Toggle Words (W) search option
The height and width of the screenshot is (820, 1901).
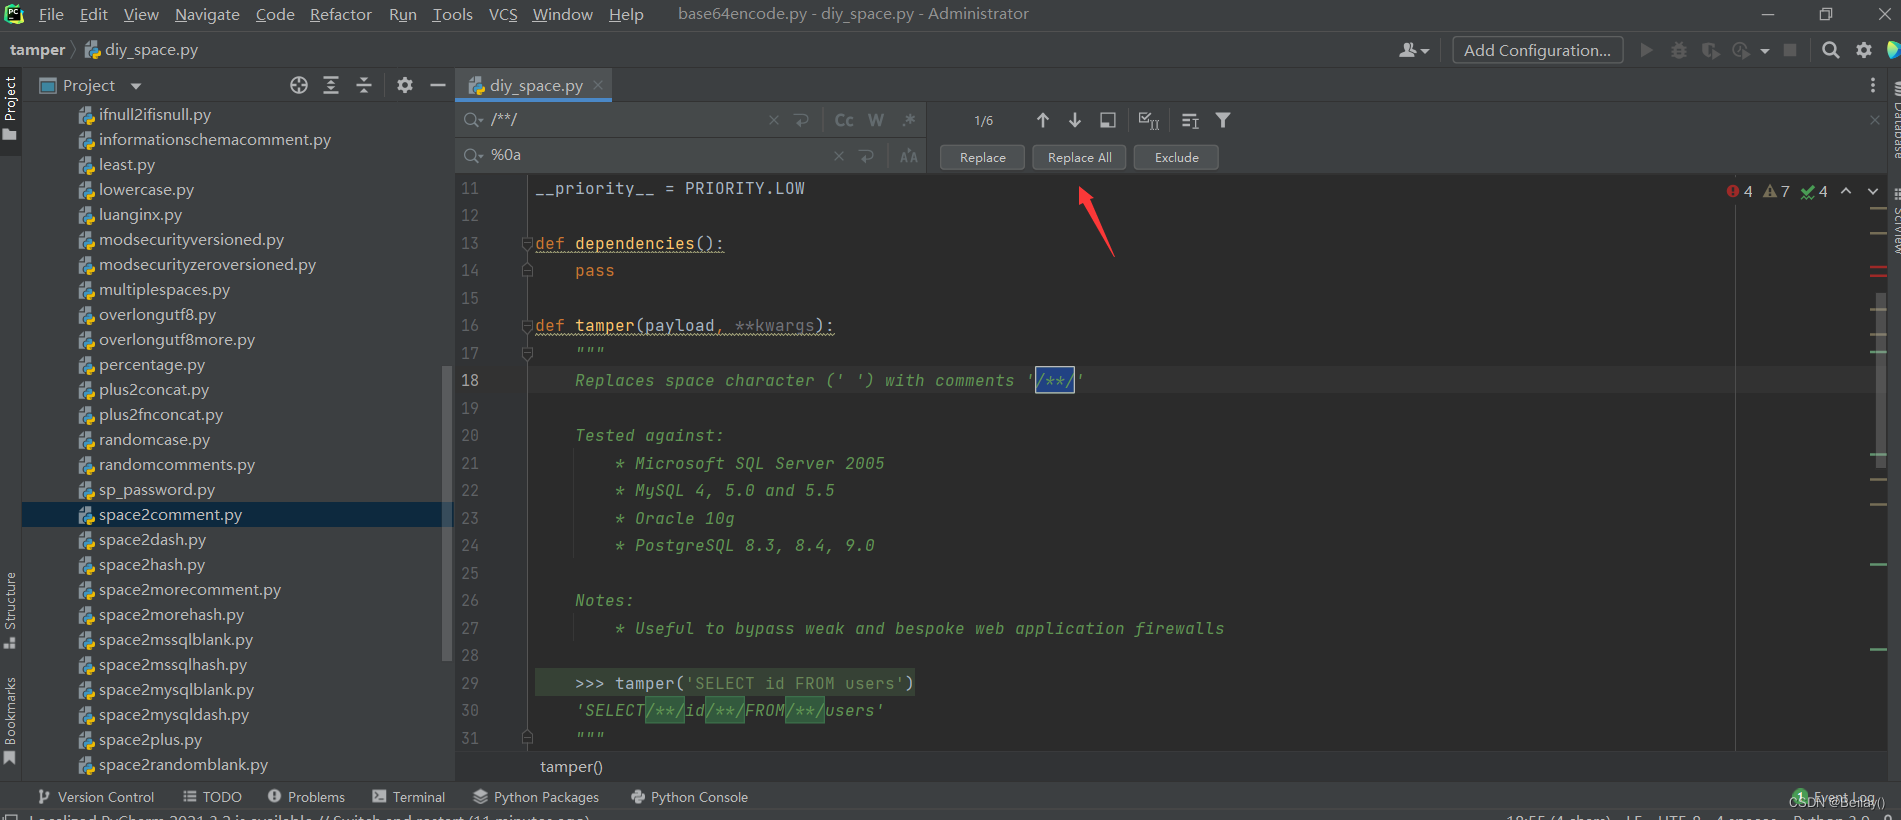click(876, 120)
